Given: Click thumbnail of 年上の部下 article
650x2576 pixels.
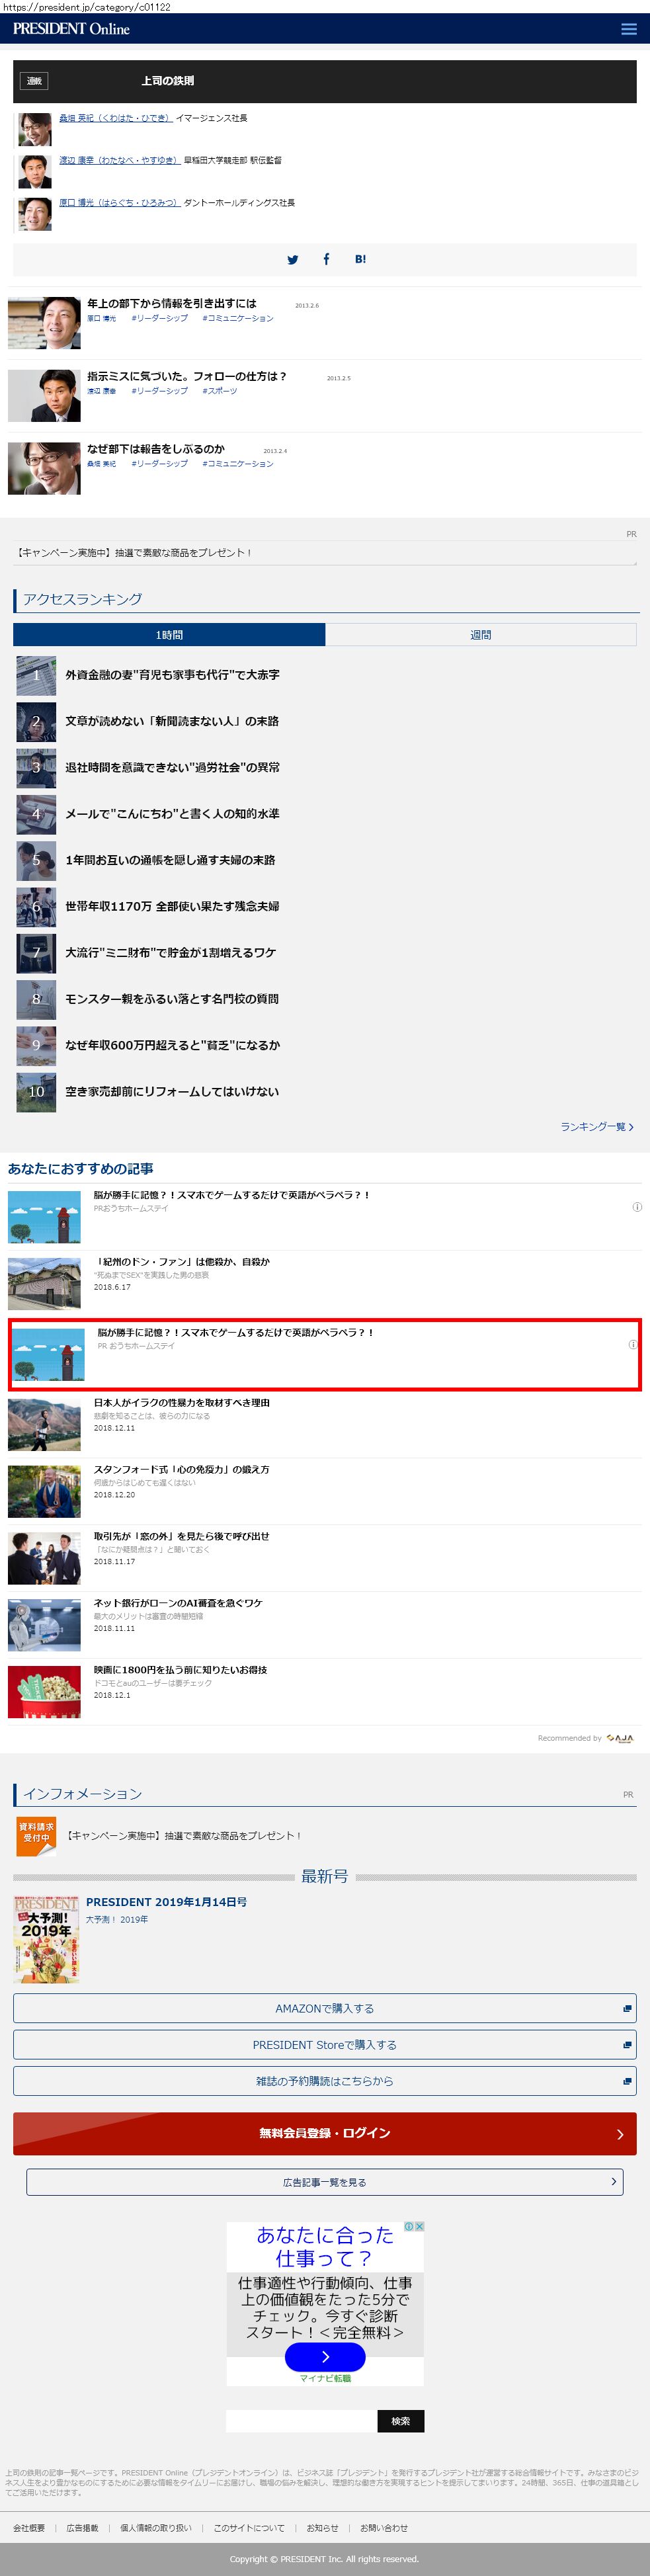Looking at the screenshot, I should 44,322.
